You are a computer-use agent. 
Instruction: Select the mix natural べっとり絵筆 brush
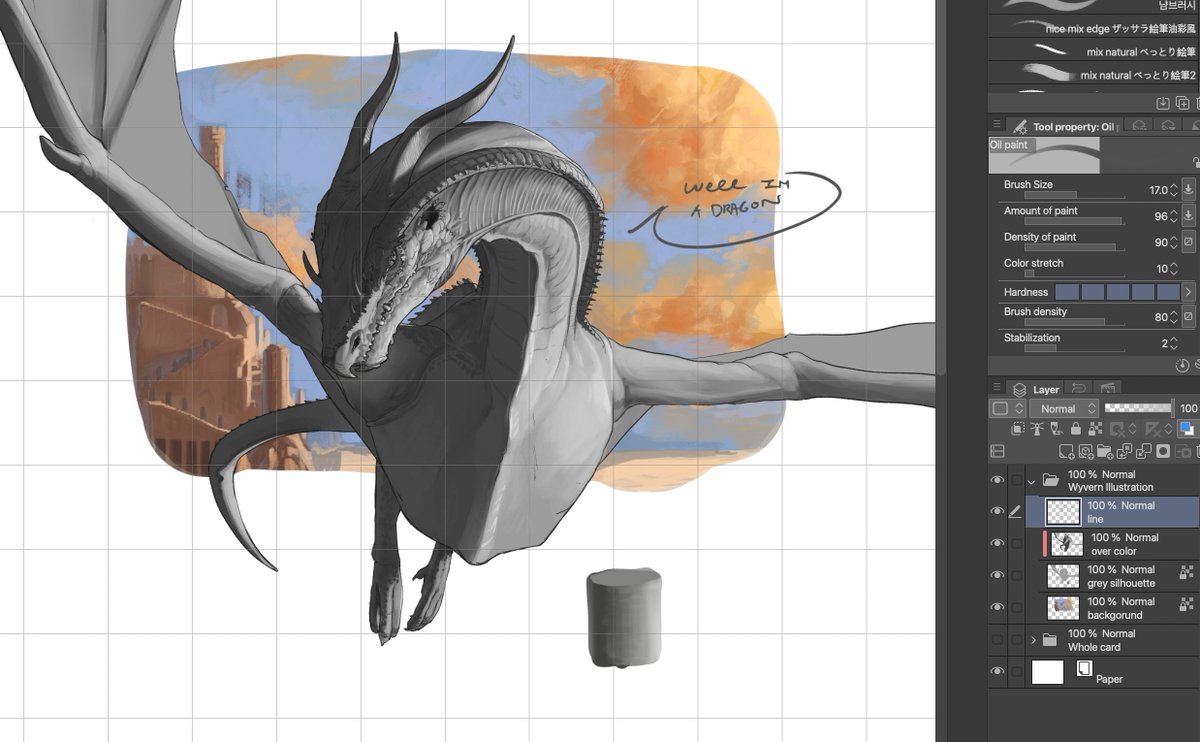pos(1092,51)
